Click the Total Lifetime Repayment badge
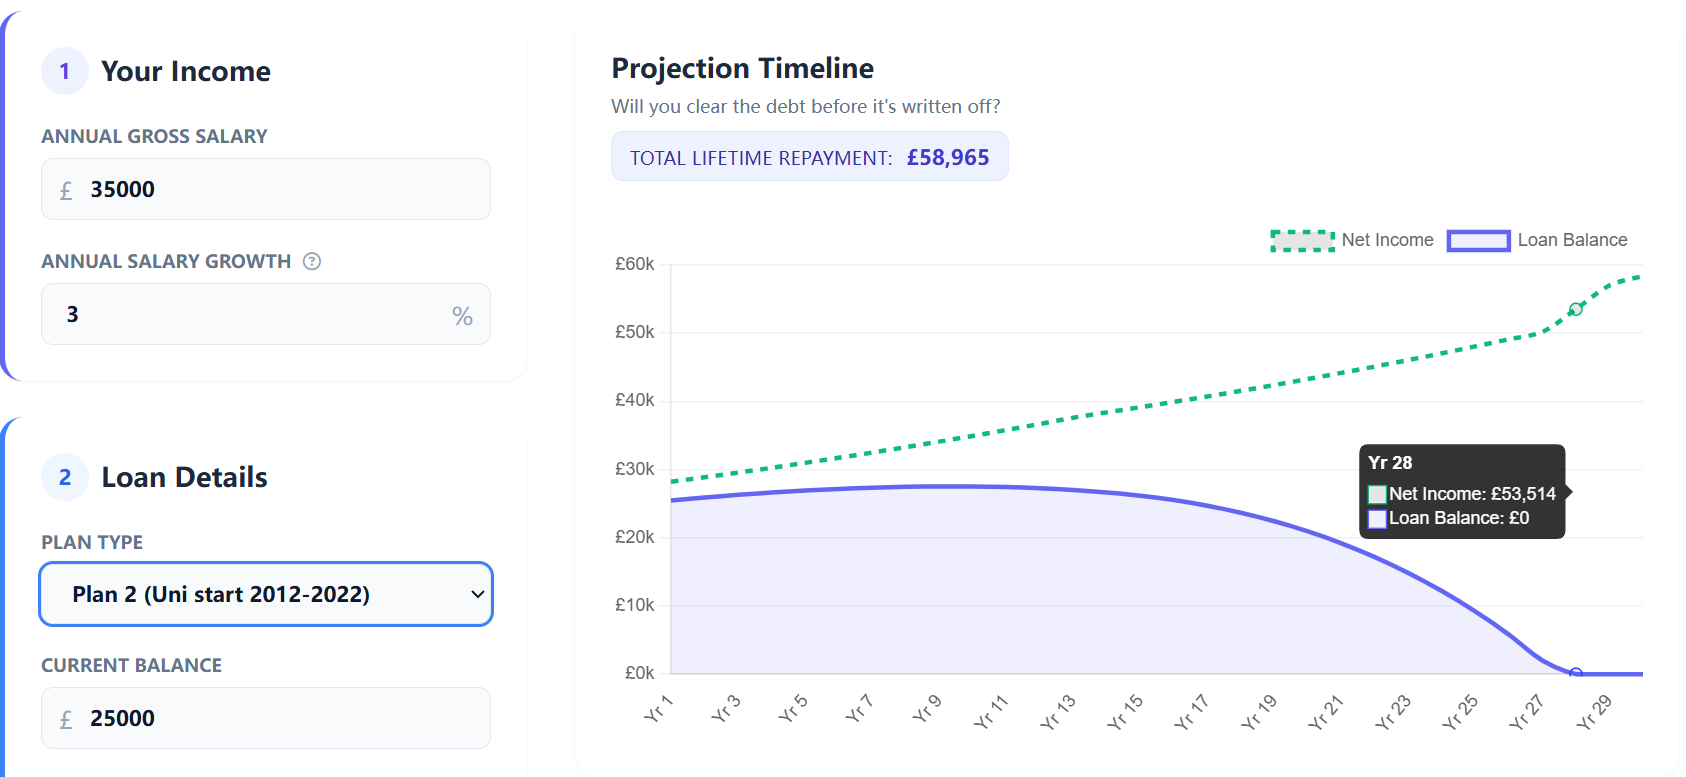The image size is (1686, 777). pos(809,157)
